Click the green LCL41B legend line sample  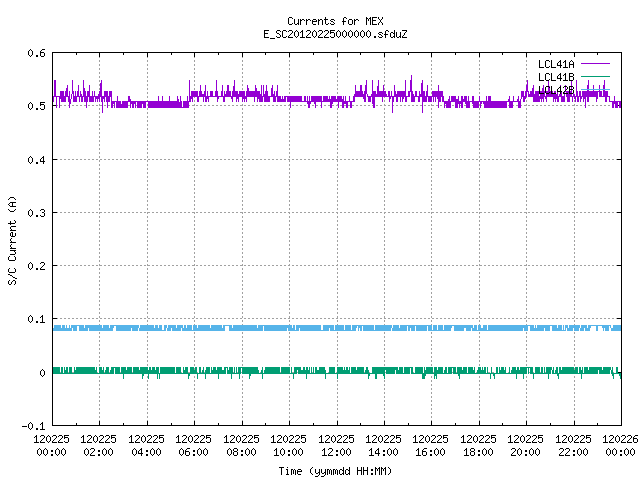(x=595, y=76)
